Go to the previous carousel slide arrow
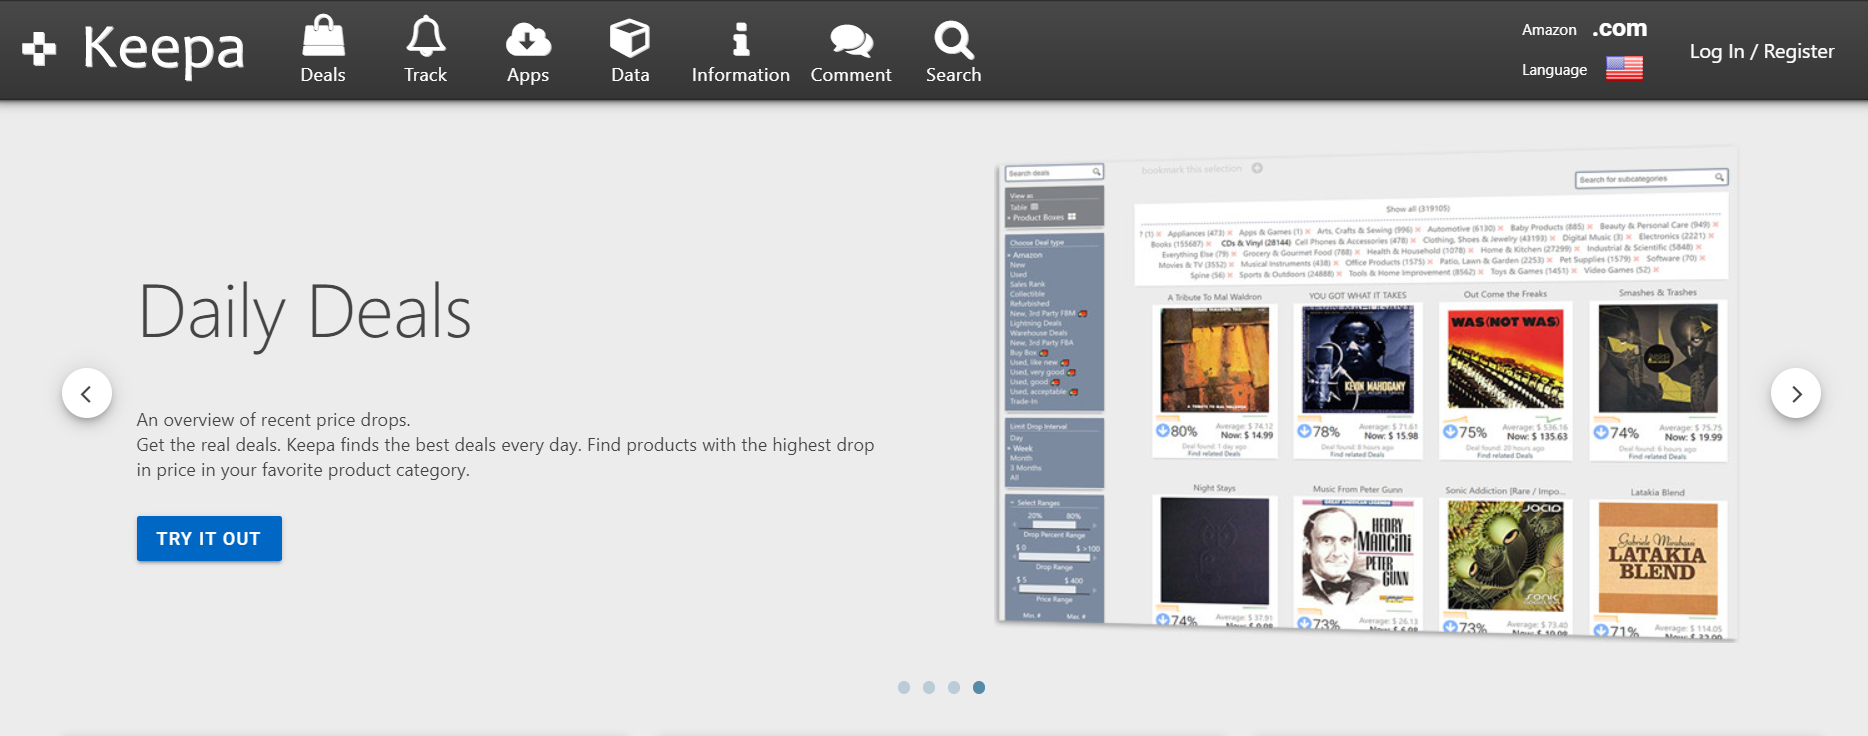 pyautogui.click(x=87, y=393)
